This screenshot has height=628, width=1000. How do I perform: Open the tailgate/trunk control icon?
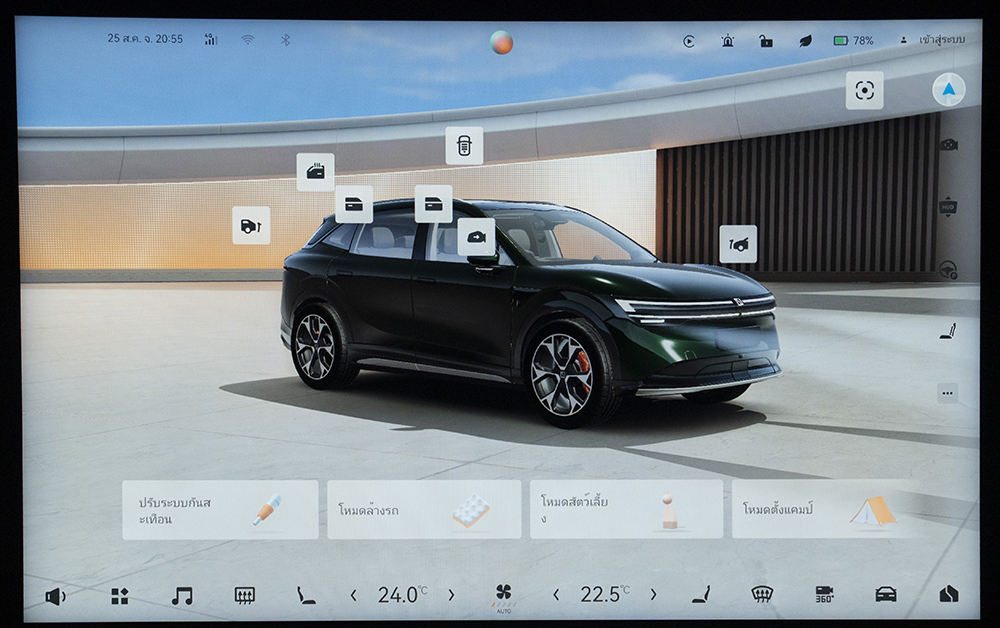coord(251,226)
